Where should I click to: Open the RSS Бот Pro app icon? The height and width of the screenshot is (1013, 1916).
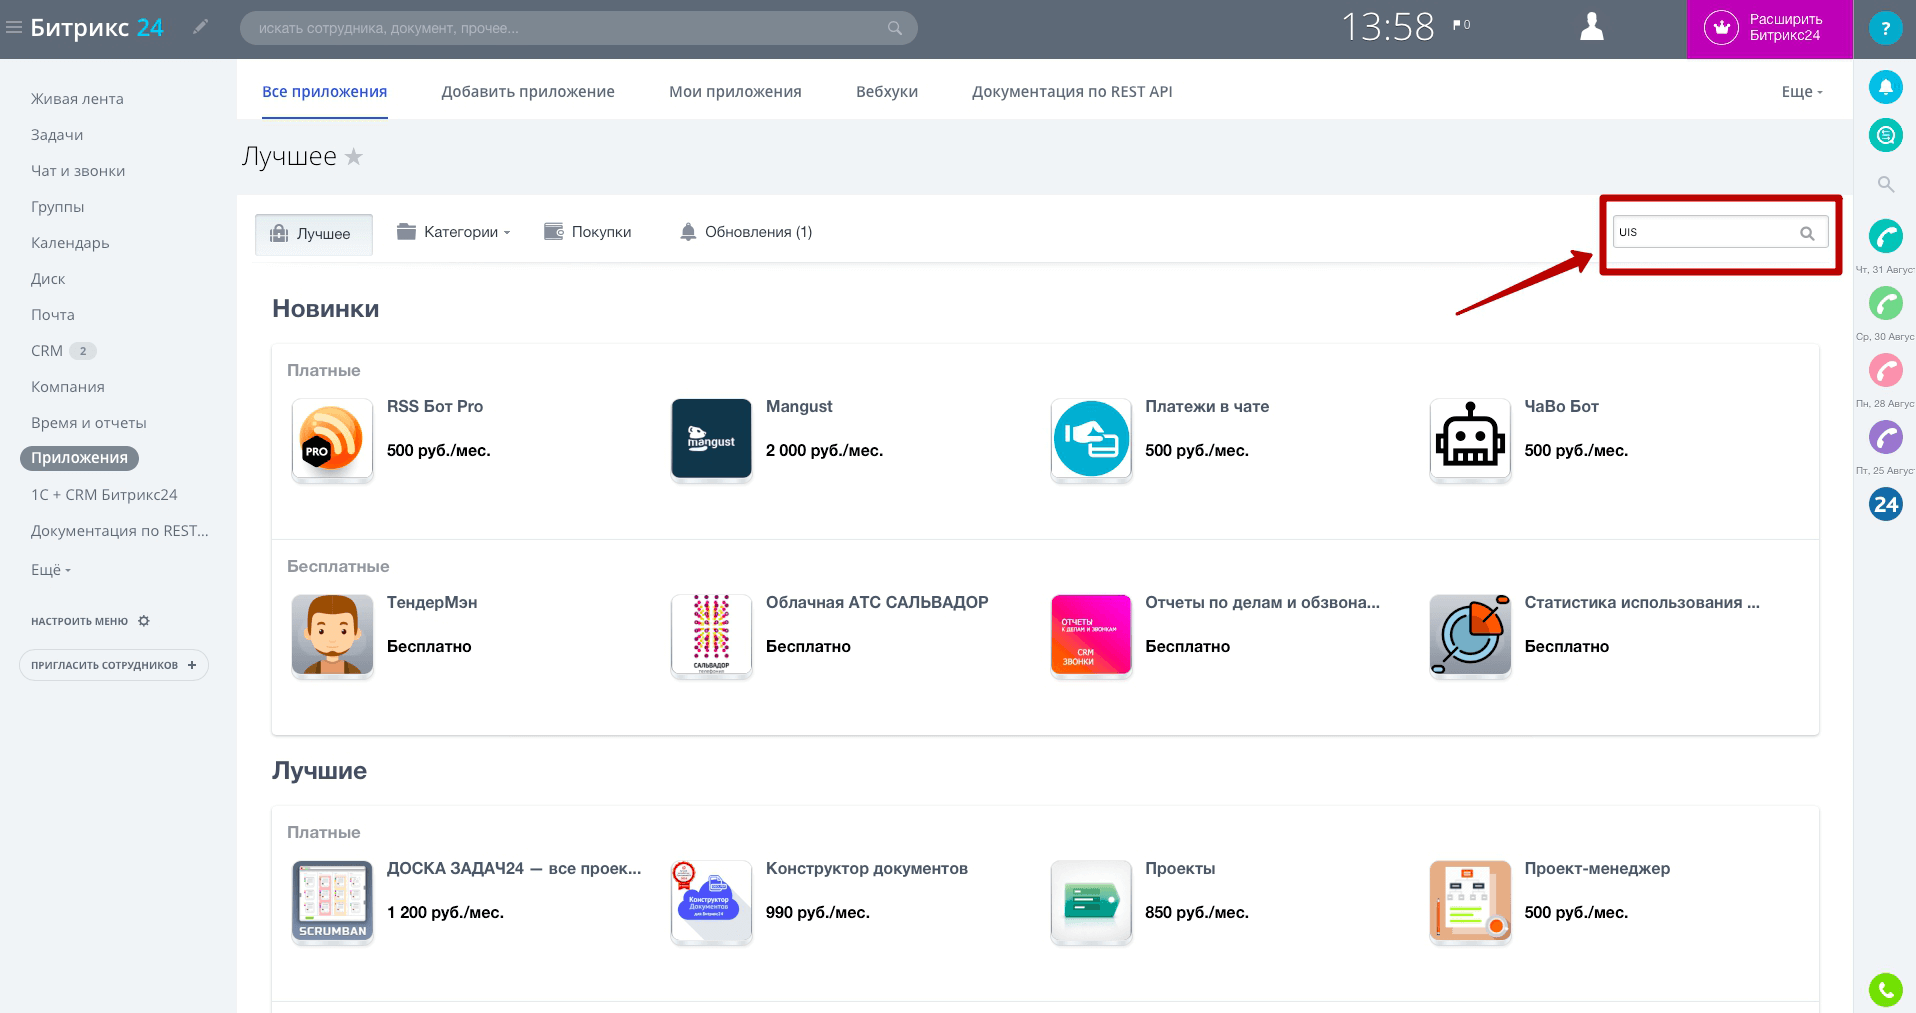click(x=332, y=439)
